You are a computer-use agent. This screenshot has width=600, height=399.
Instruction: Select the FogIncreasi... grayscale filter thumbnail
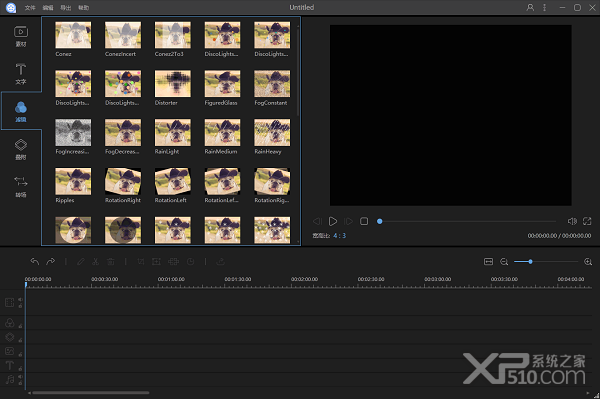coord(73,132)
